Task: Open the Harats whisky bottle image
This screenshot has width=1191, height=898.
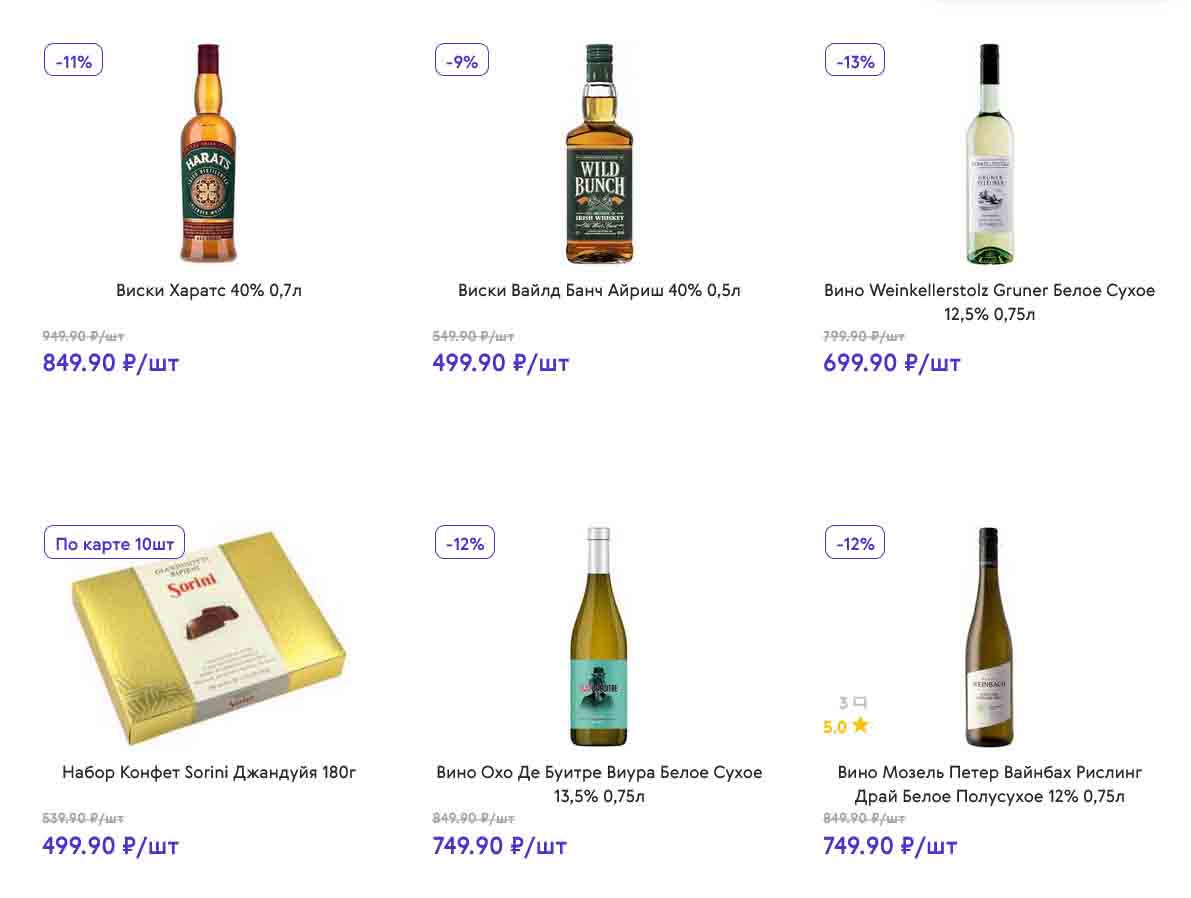Action: click(208, 154)
